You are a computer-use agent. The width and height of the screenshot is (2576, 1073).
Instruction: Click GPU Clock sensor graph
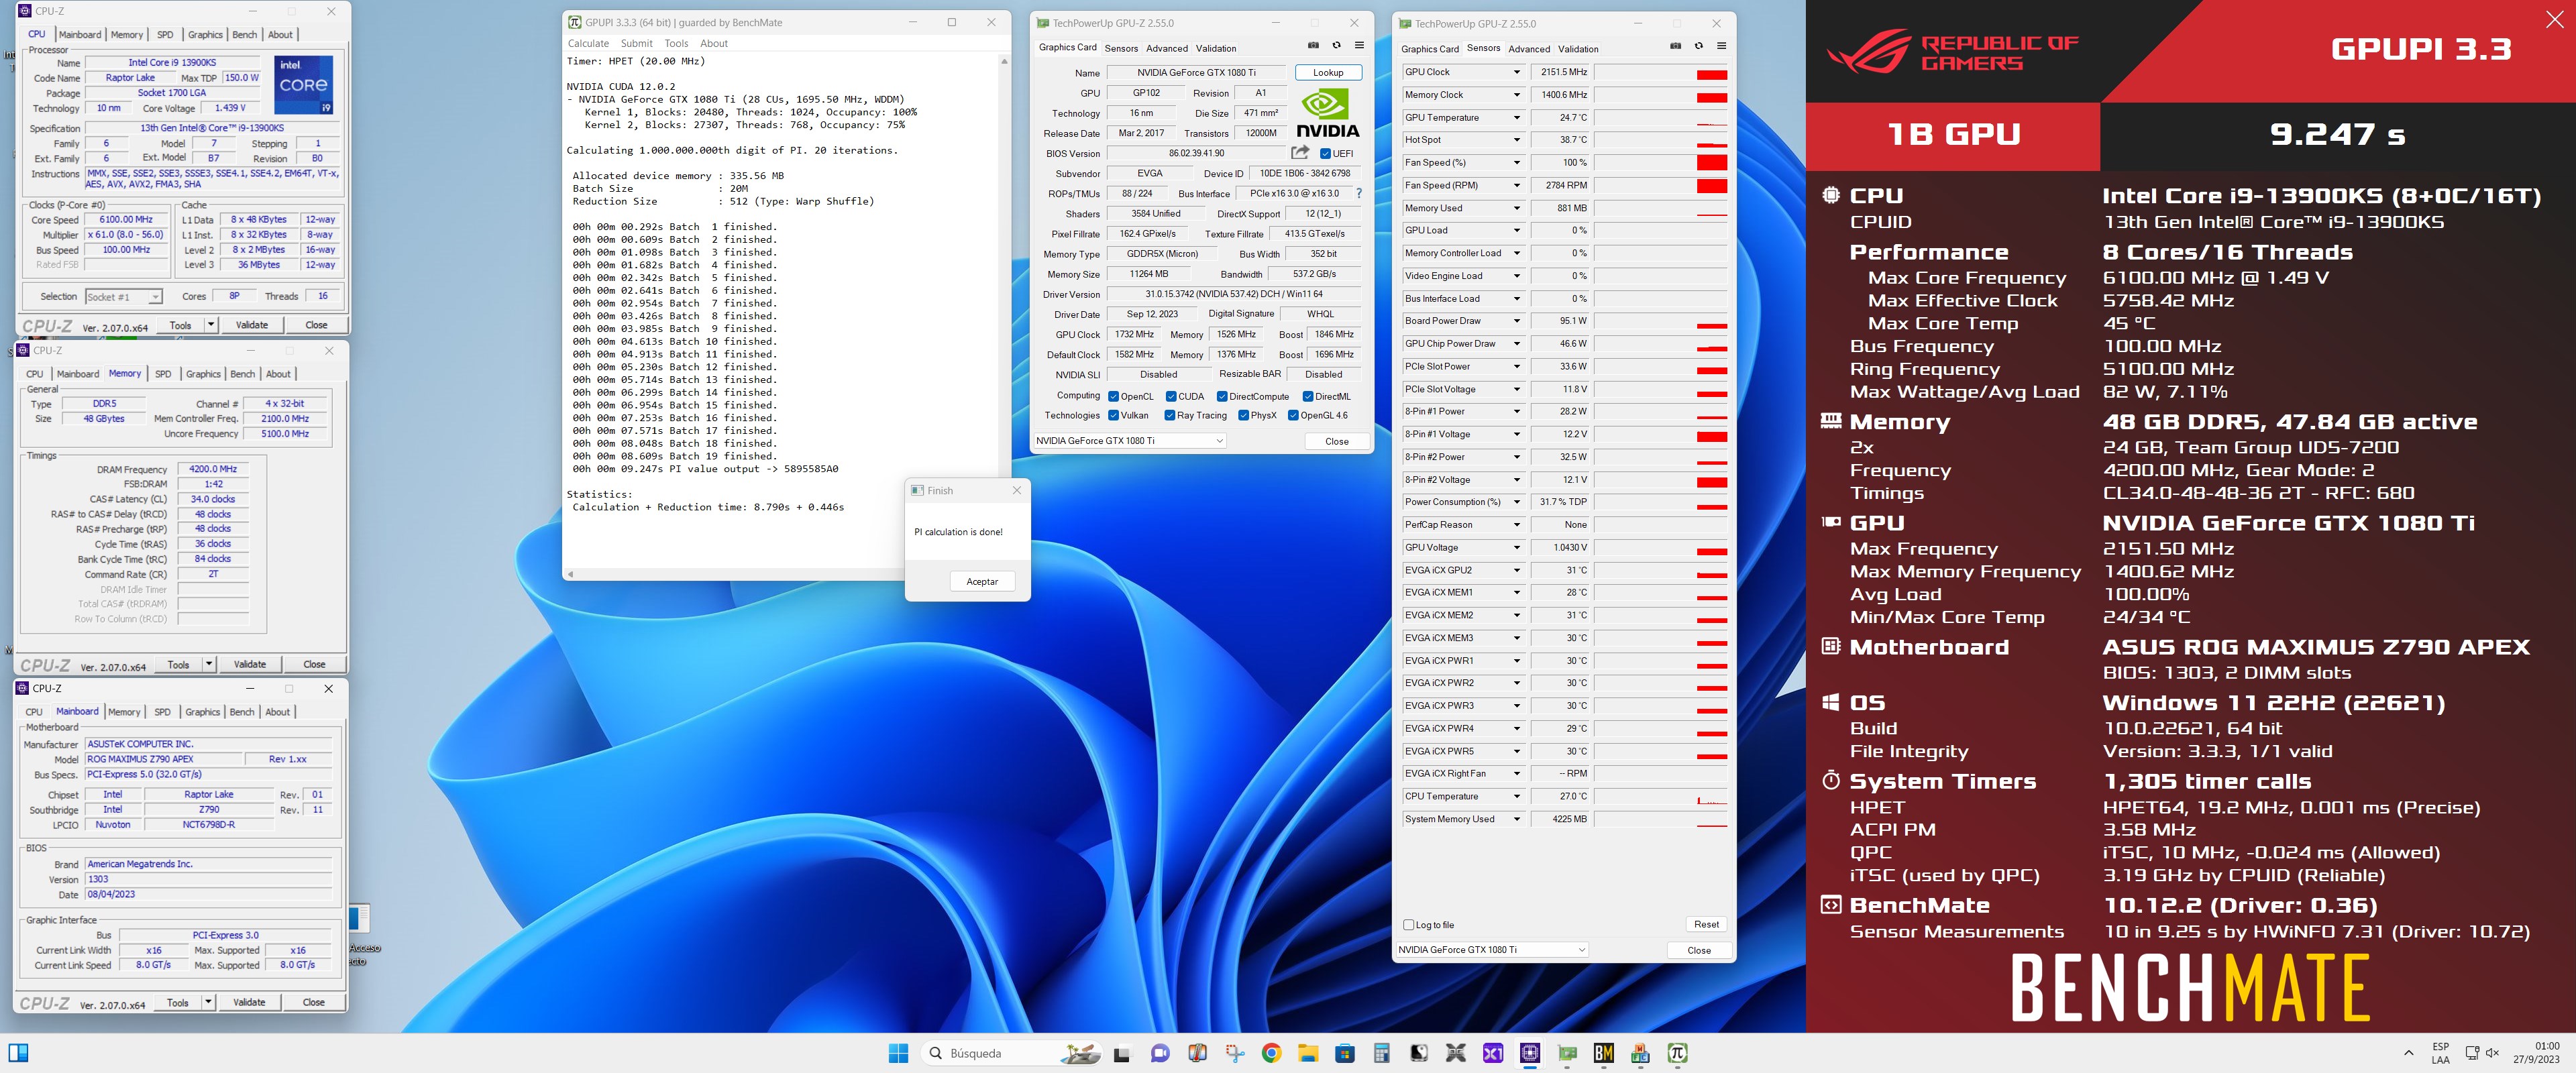click(1661, 72)
